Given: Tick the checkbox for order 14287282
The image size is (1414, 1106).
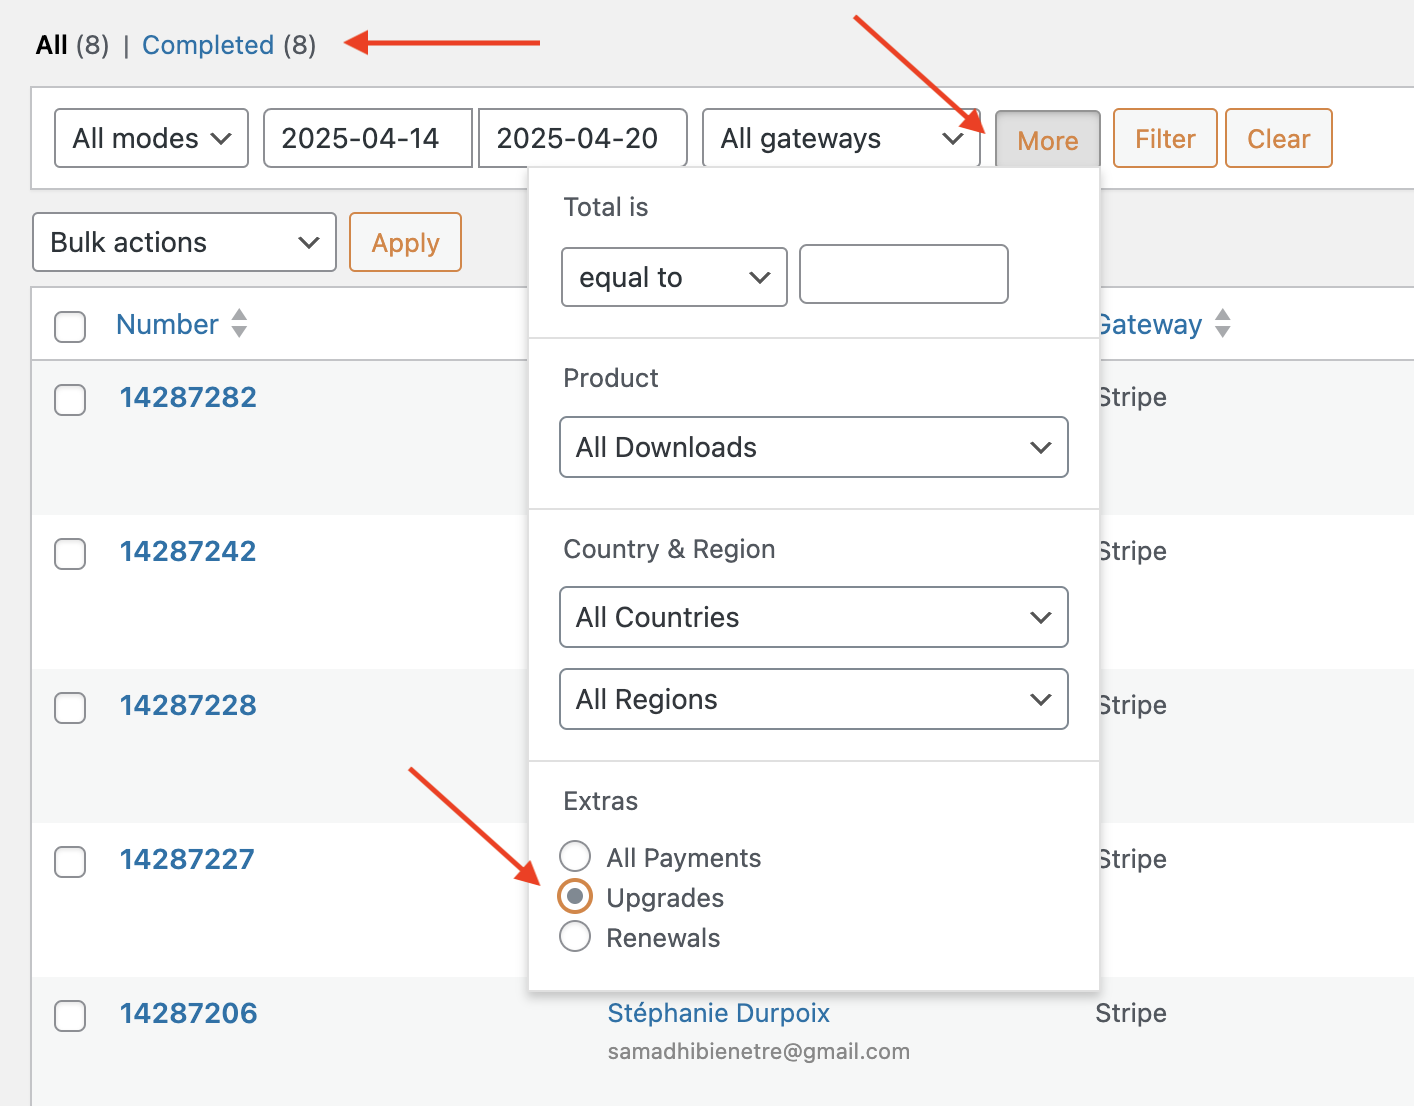Looking at the screenshot, I should [x=70, y=399].
